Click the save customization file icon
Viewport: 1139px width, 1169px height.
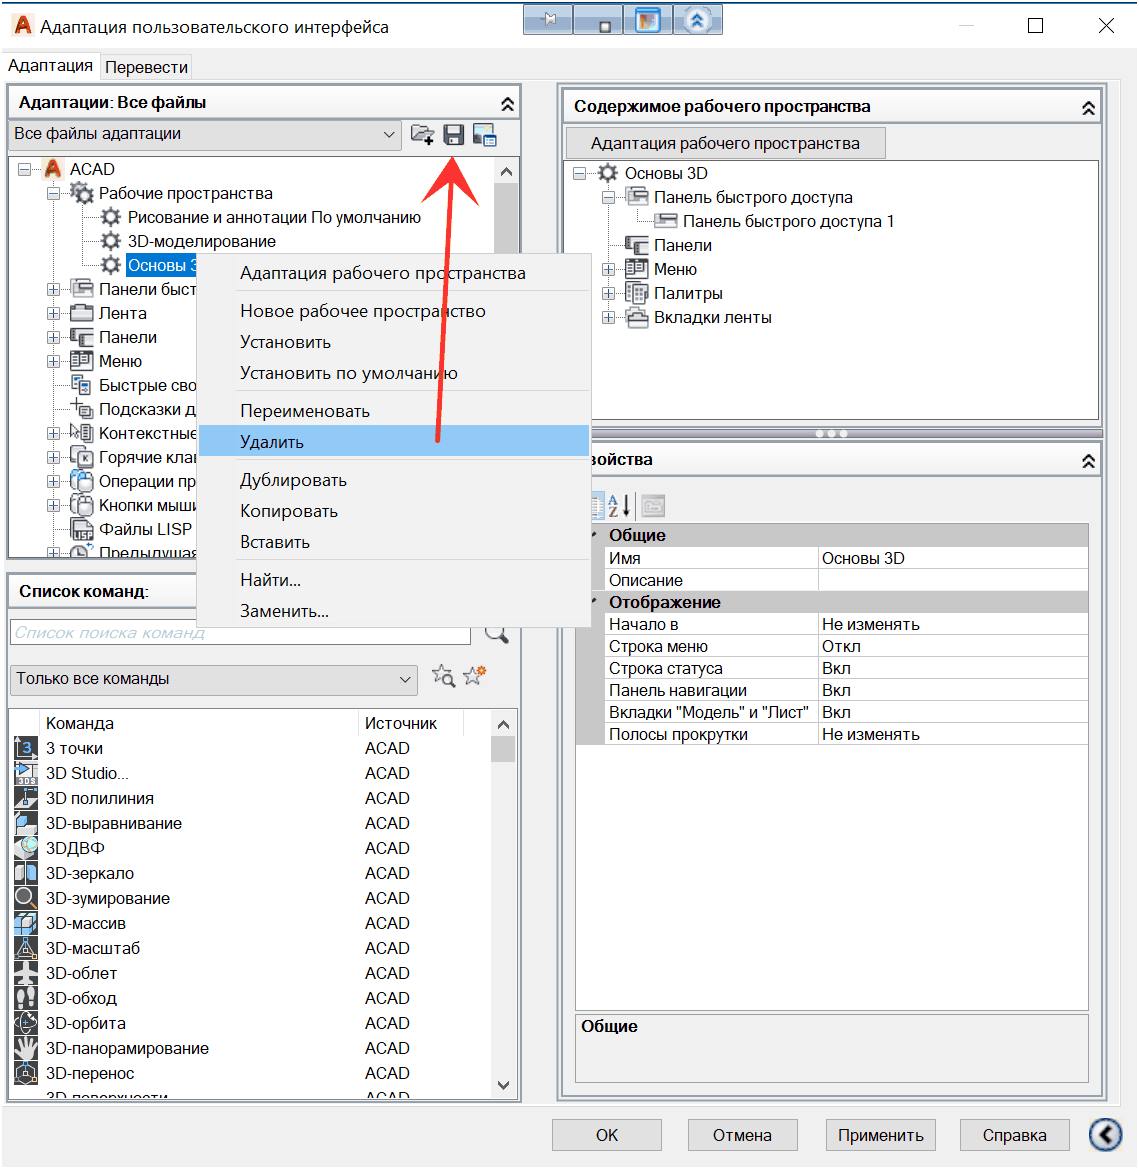coord(454,135)
